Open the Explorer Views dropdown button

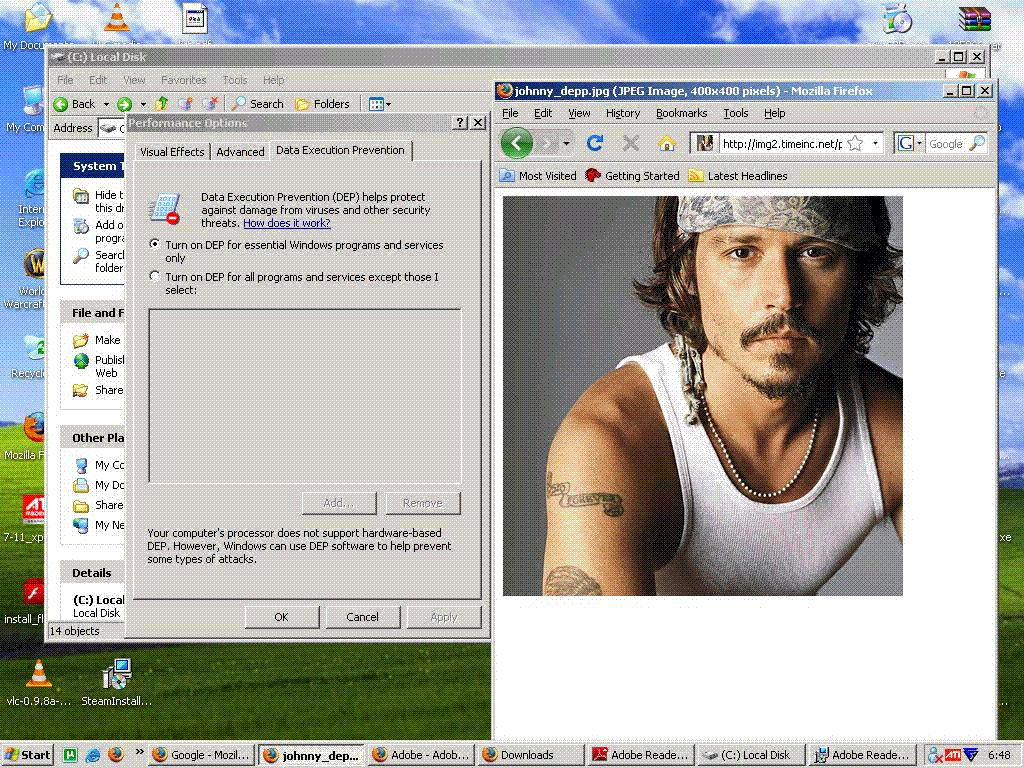click(x=380, y=104)
